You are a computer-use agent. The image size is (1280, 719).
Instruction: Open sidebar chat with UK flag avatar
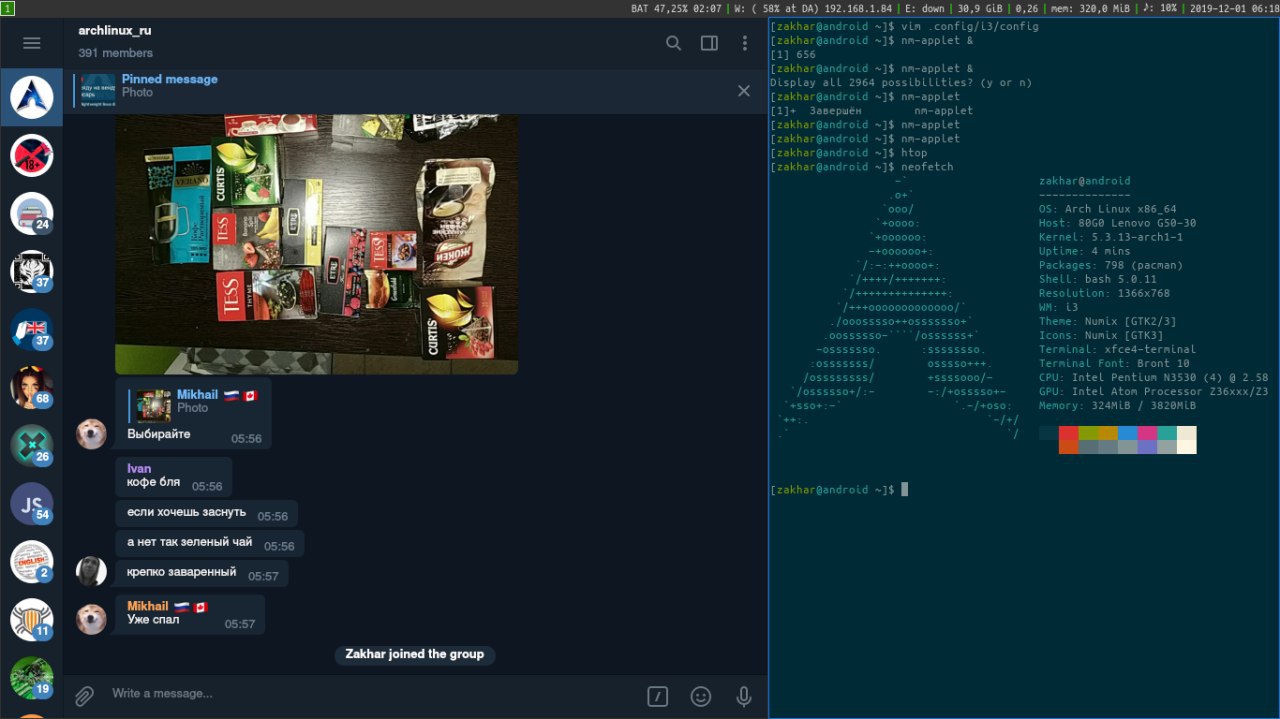point(31,329)
